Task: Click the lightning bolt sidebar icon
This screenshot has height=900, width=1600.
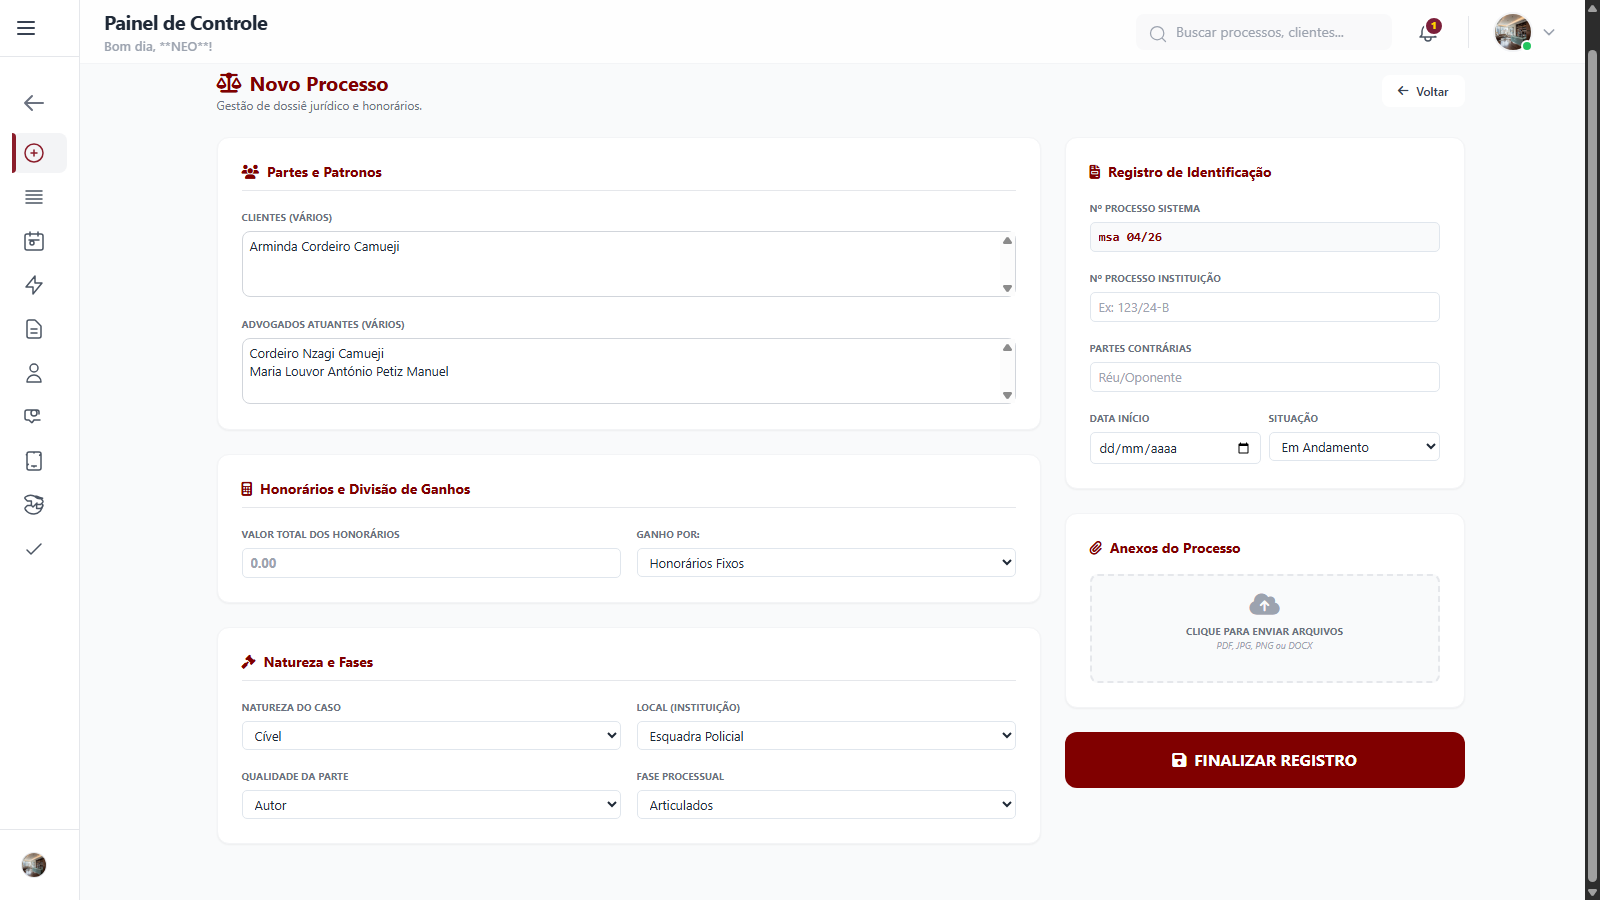Action: [34, 285]
